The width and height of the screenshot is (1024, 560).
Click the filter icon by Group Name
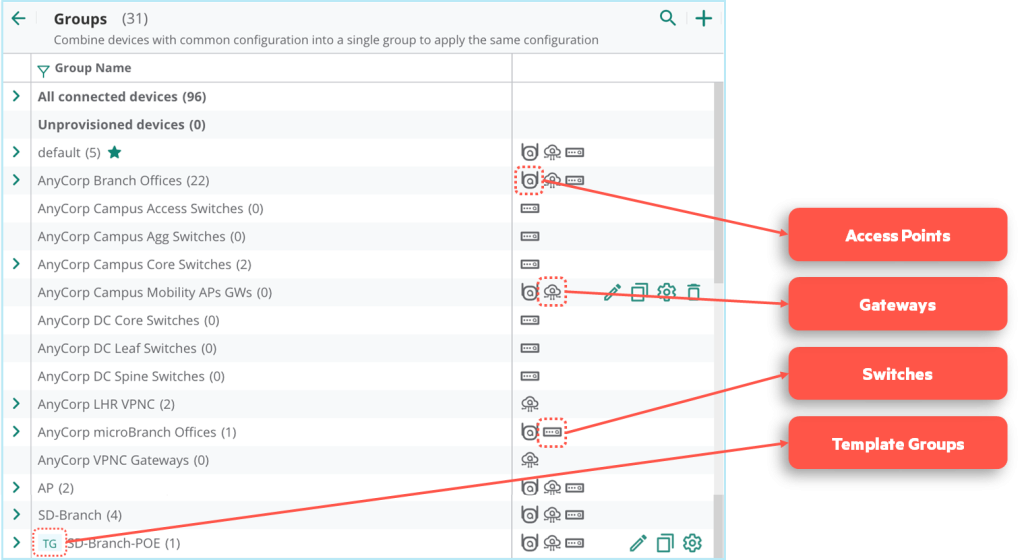click(x=43, y=70)
